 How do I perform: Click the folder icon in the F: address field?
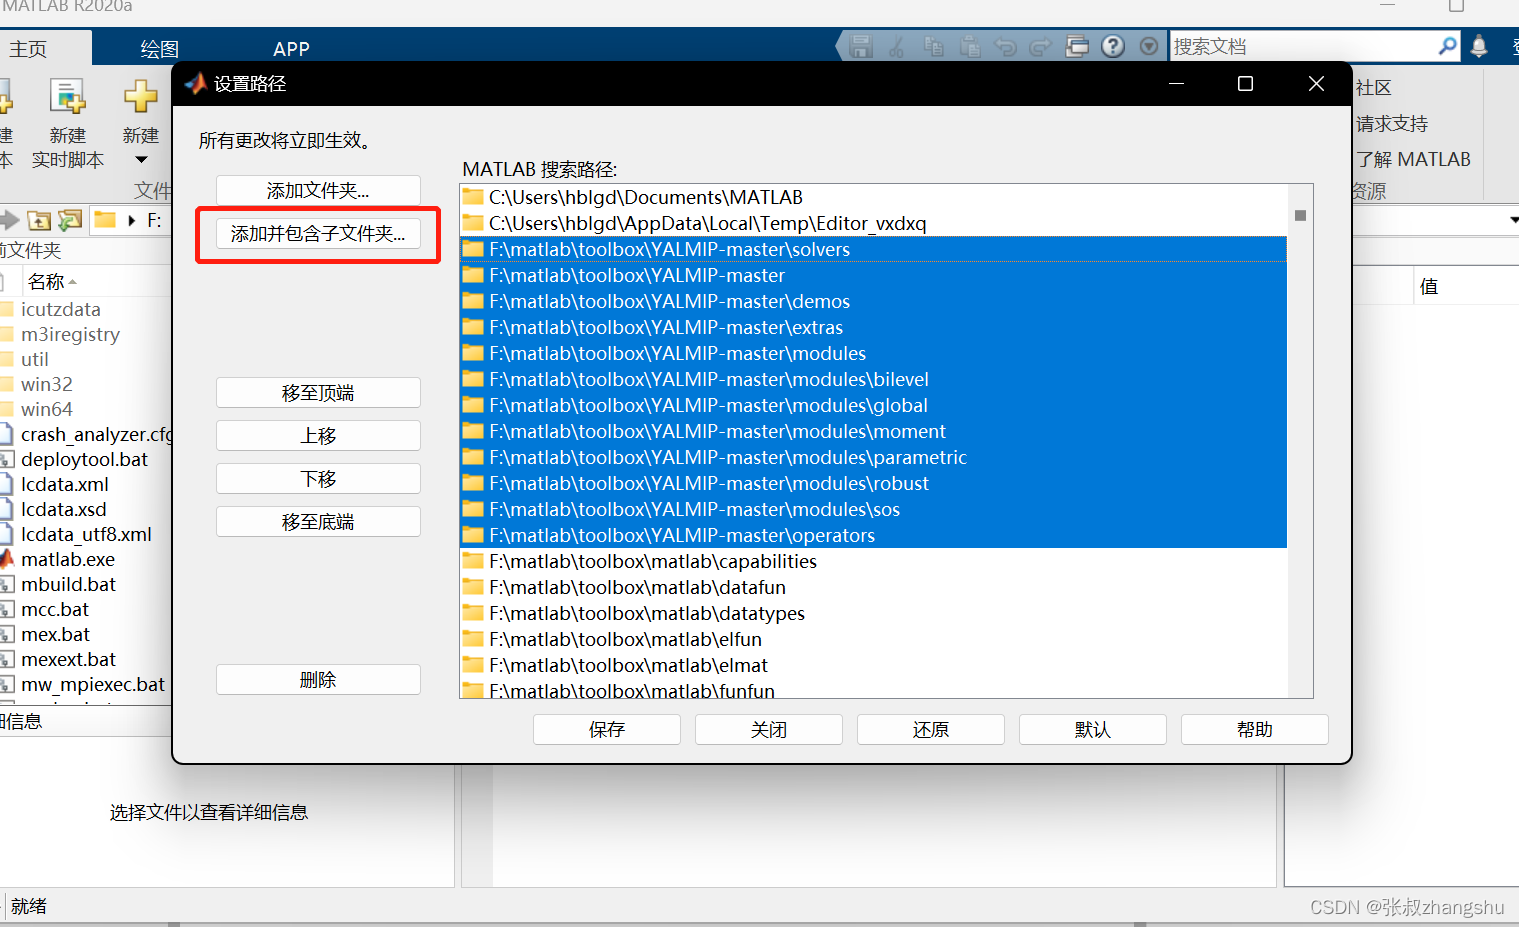pyautogui.click(x=105, y=219)
